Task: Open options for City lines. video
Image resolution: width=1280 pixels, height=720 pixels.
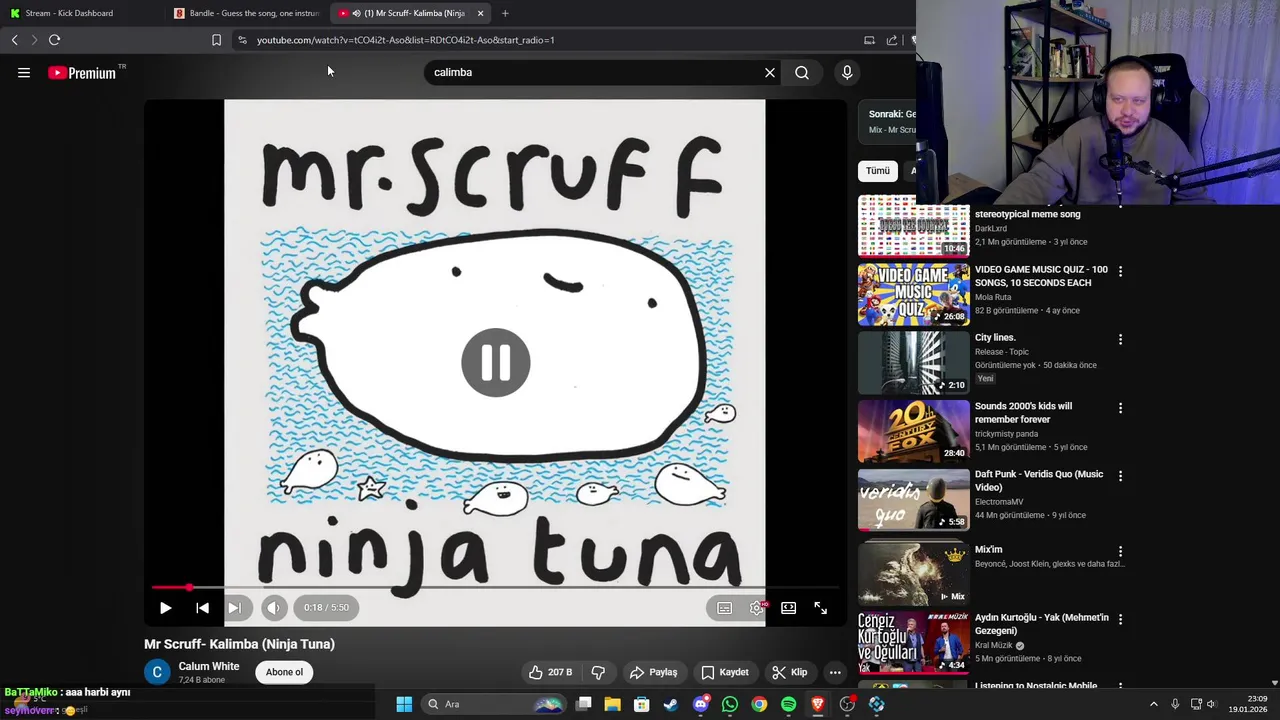Action: [1120, 339]
